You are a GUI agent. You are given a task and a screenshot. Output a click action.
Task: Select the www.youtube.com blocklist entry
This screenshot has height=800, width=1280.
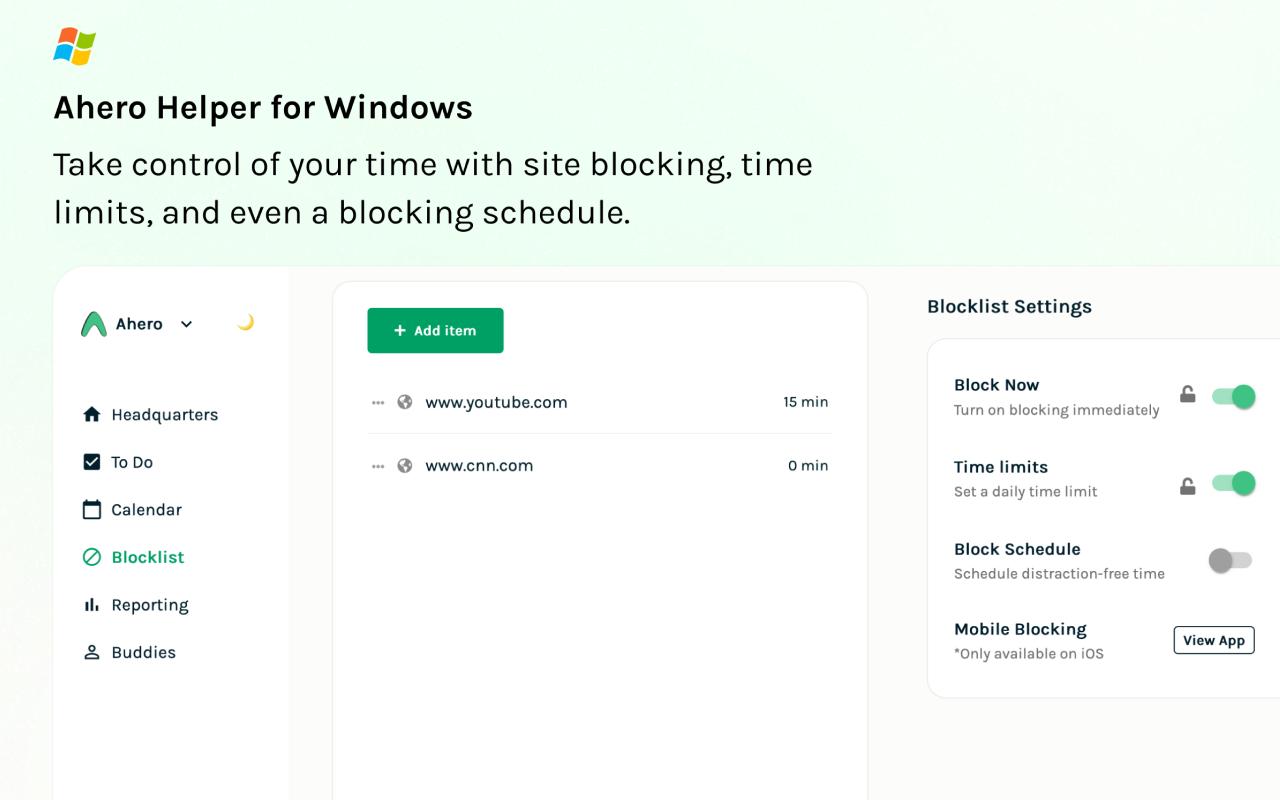[600, 402]
